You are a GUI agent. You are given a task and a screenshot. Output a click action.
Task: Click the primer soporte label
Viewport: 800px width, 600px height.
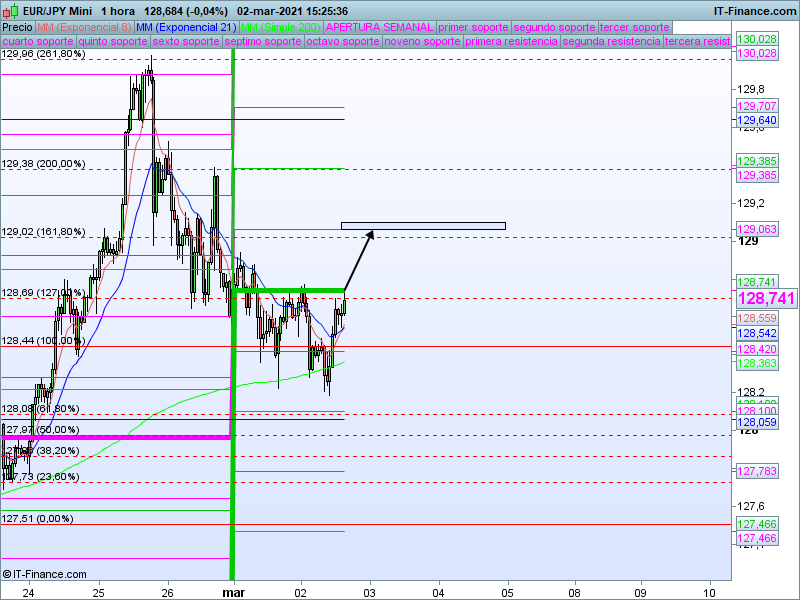473,28
